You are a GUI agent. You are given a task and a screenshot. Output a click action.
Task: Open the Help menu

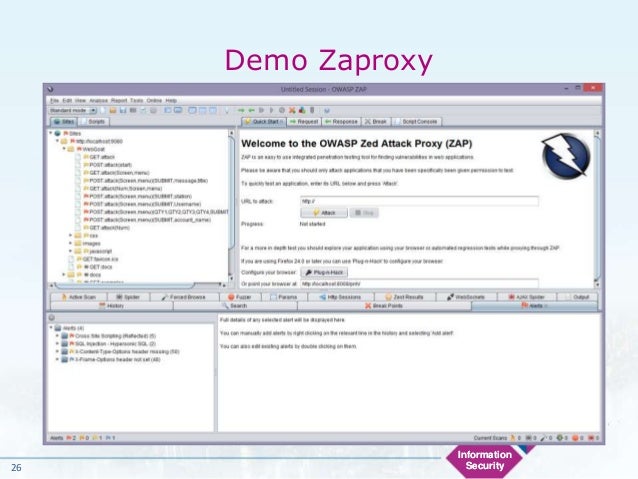click(171, 101)
